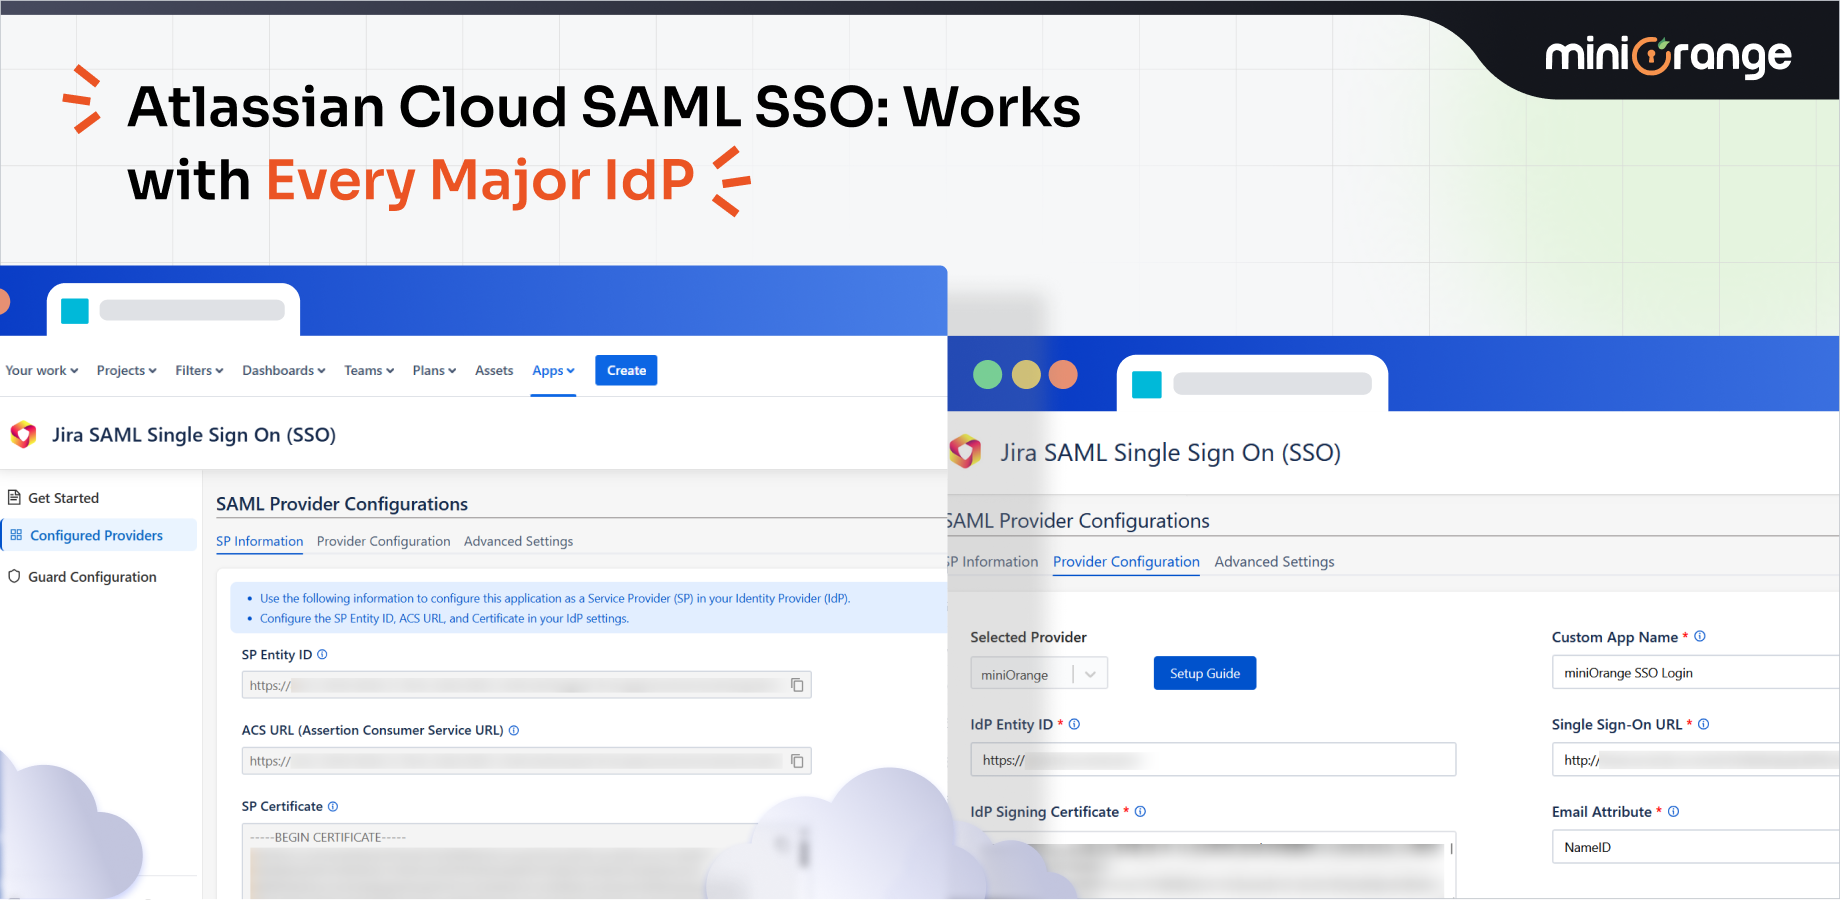
Task: Switch to Provider Configuration tab in left window
Action: point(384,541)
